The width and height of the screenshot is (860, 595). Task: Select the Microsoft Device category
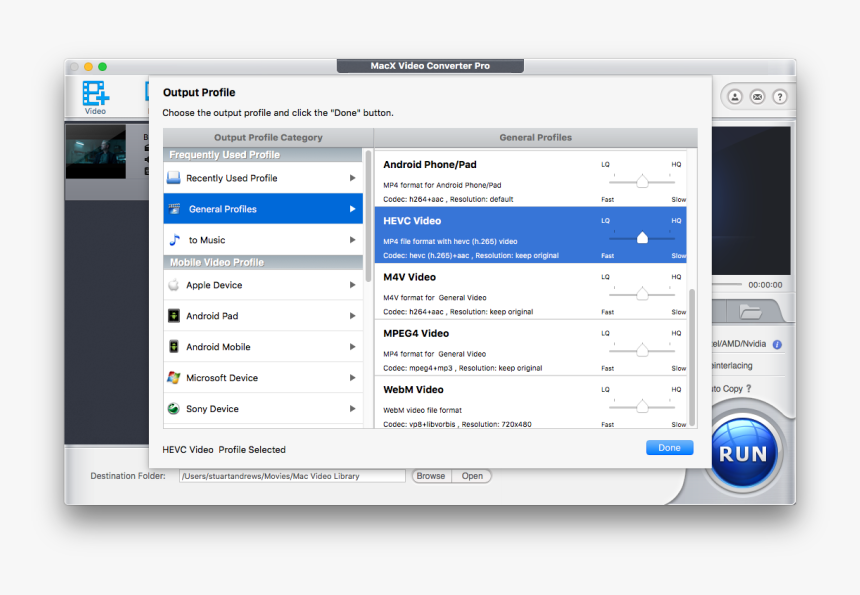pos(264,378)
